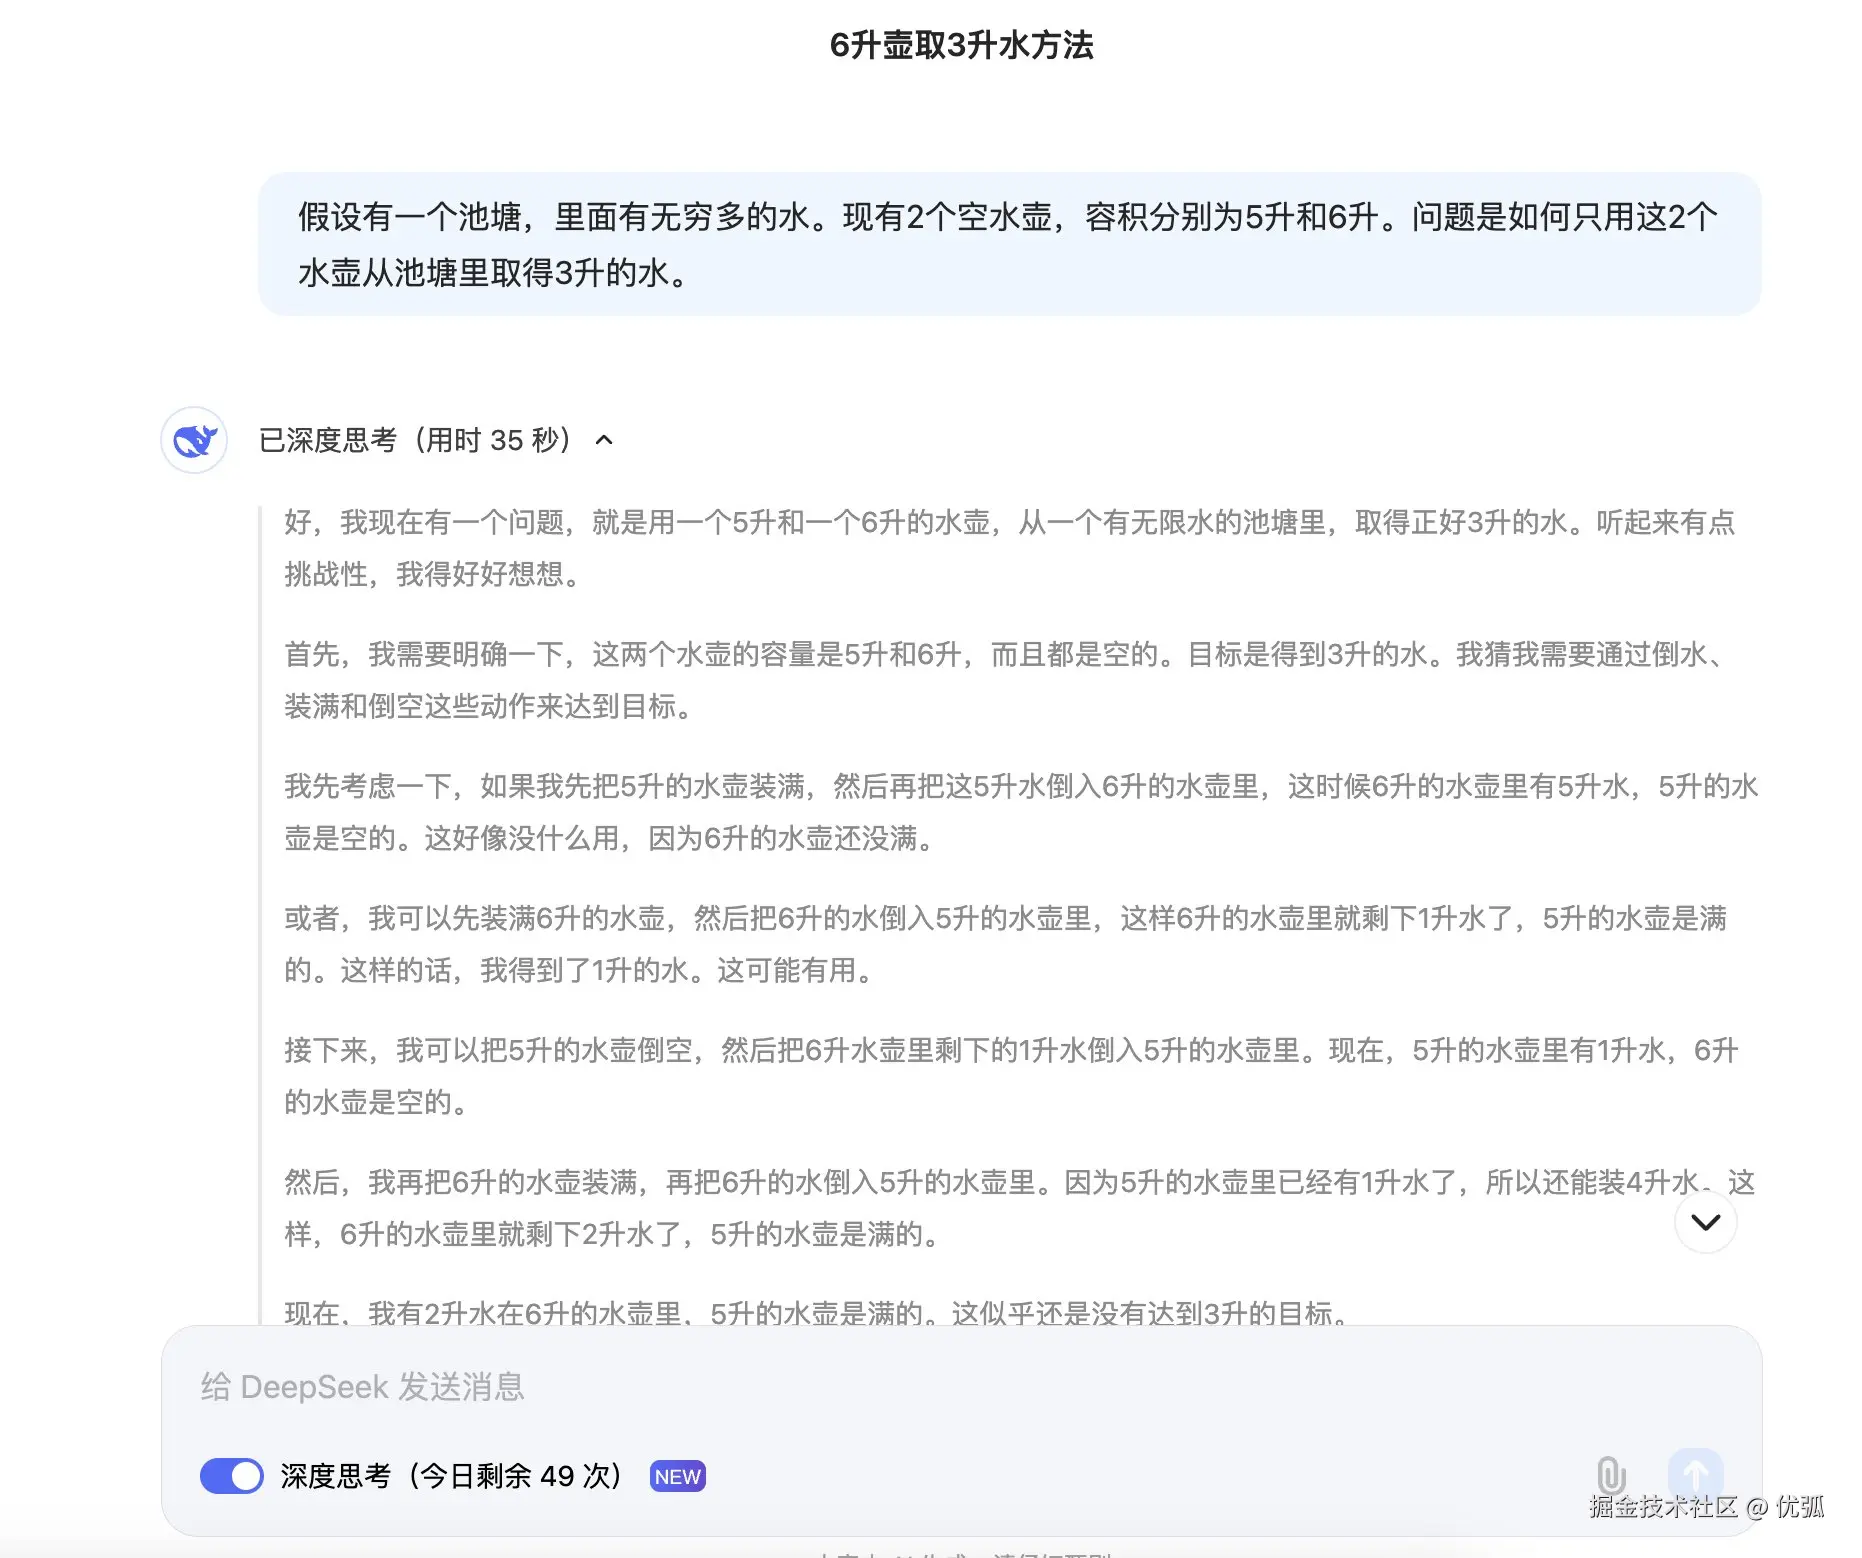Click the NEW badge label
The width and height of the screenshot is (1862, 1558).
tap(676, 1475)
